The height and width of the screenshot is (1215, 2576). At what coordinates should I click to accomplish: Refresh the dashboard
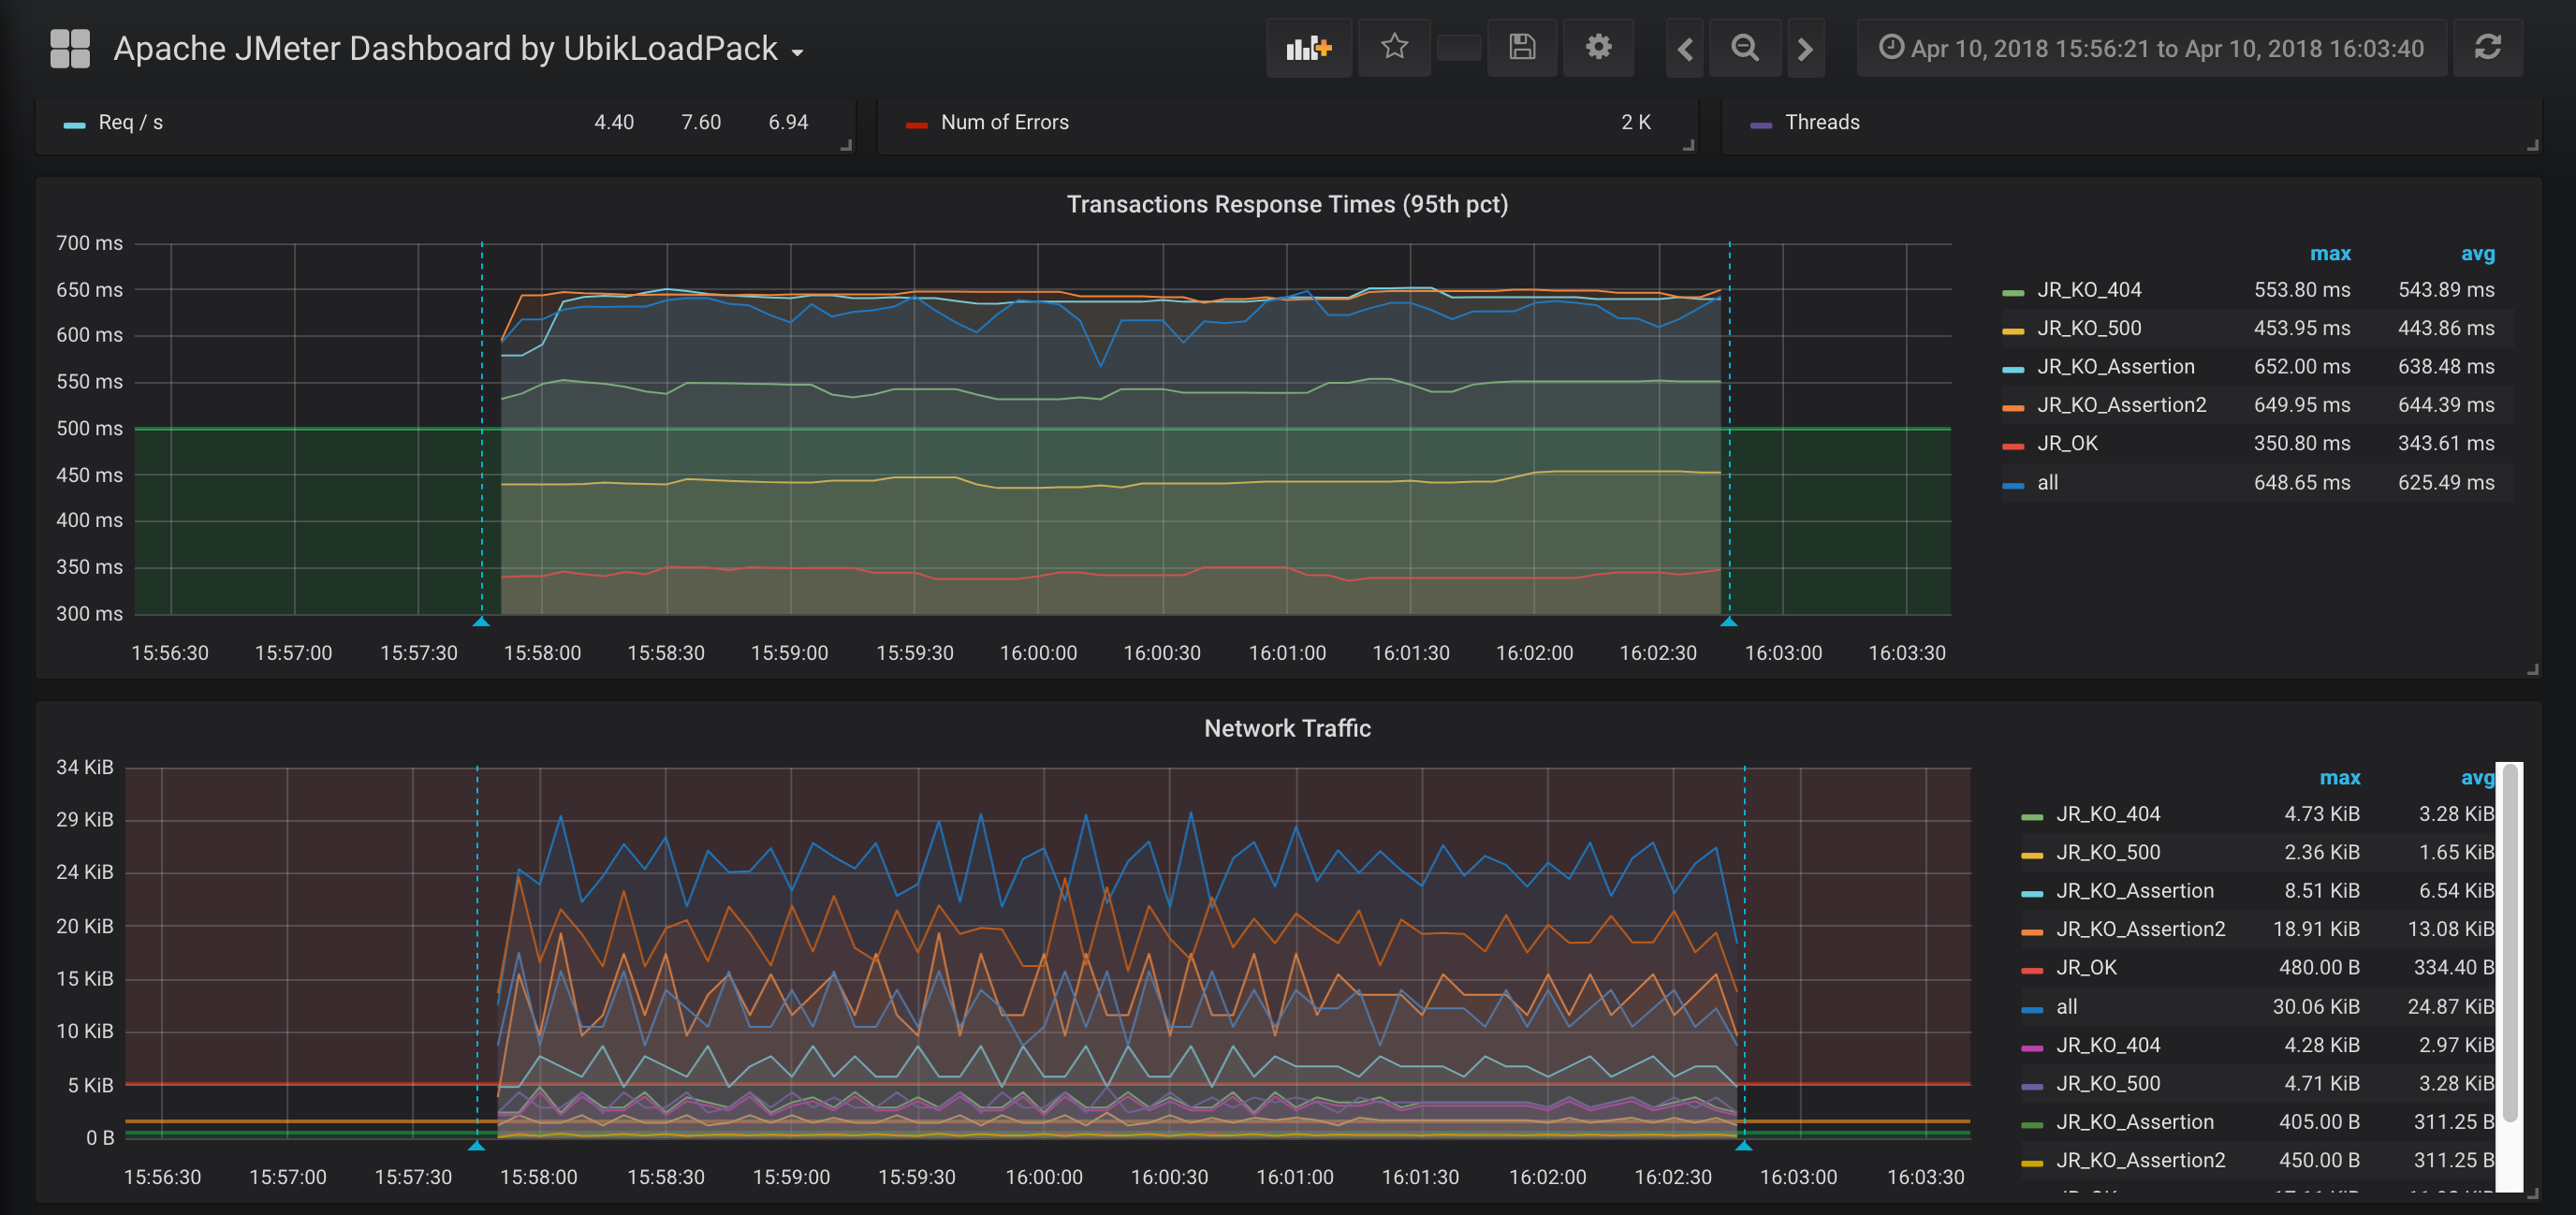tap(2487, 48)
